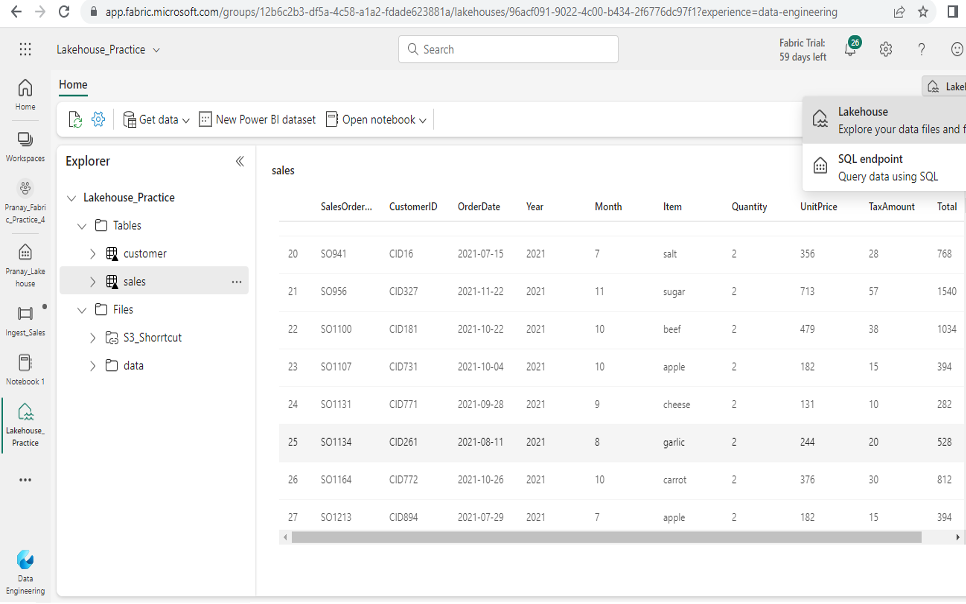
Task: Click the horizontal scrollbar thumb
Action: (x=606, y=537)
